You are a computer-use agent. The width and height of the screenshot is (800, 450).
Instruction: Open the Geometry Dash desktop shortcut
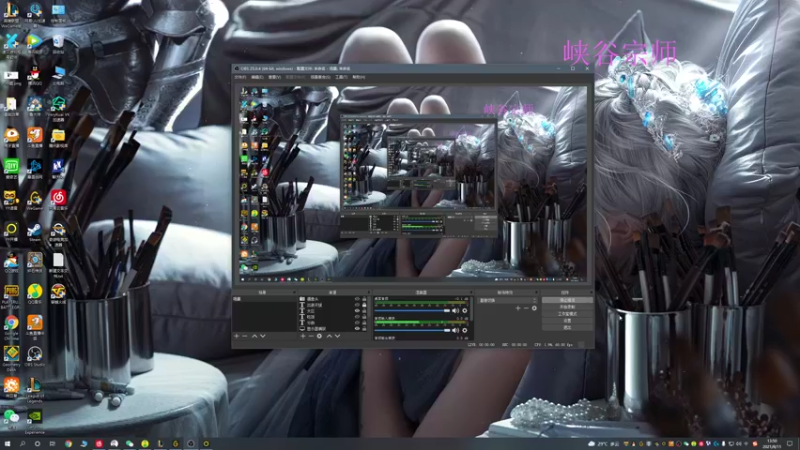[11, 357]
